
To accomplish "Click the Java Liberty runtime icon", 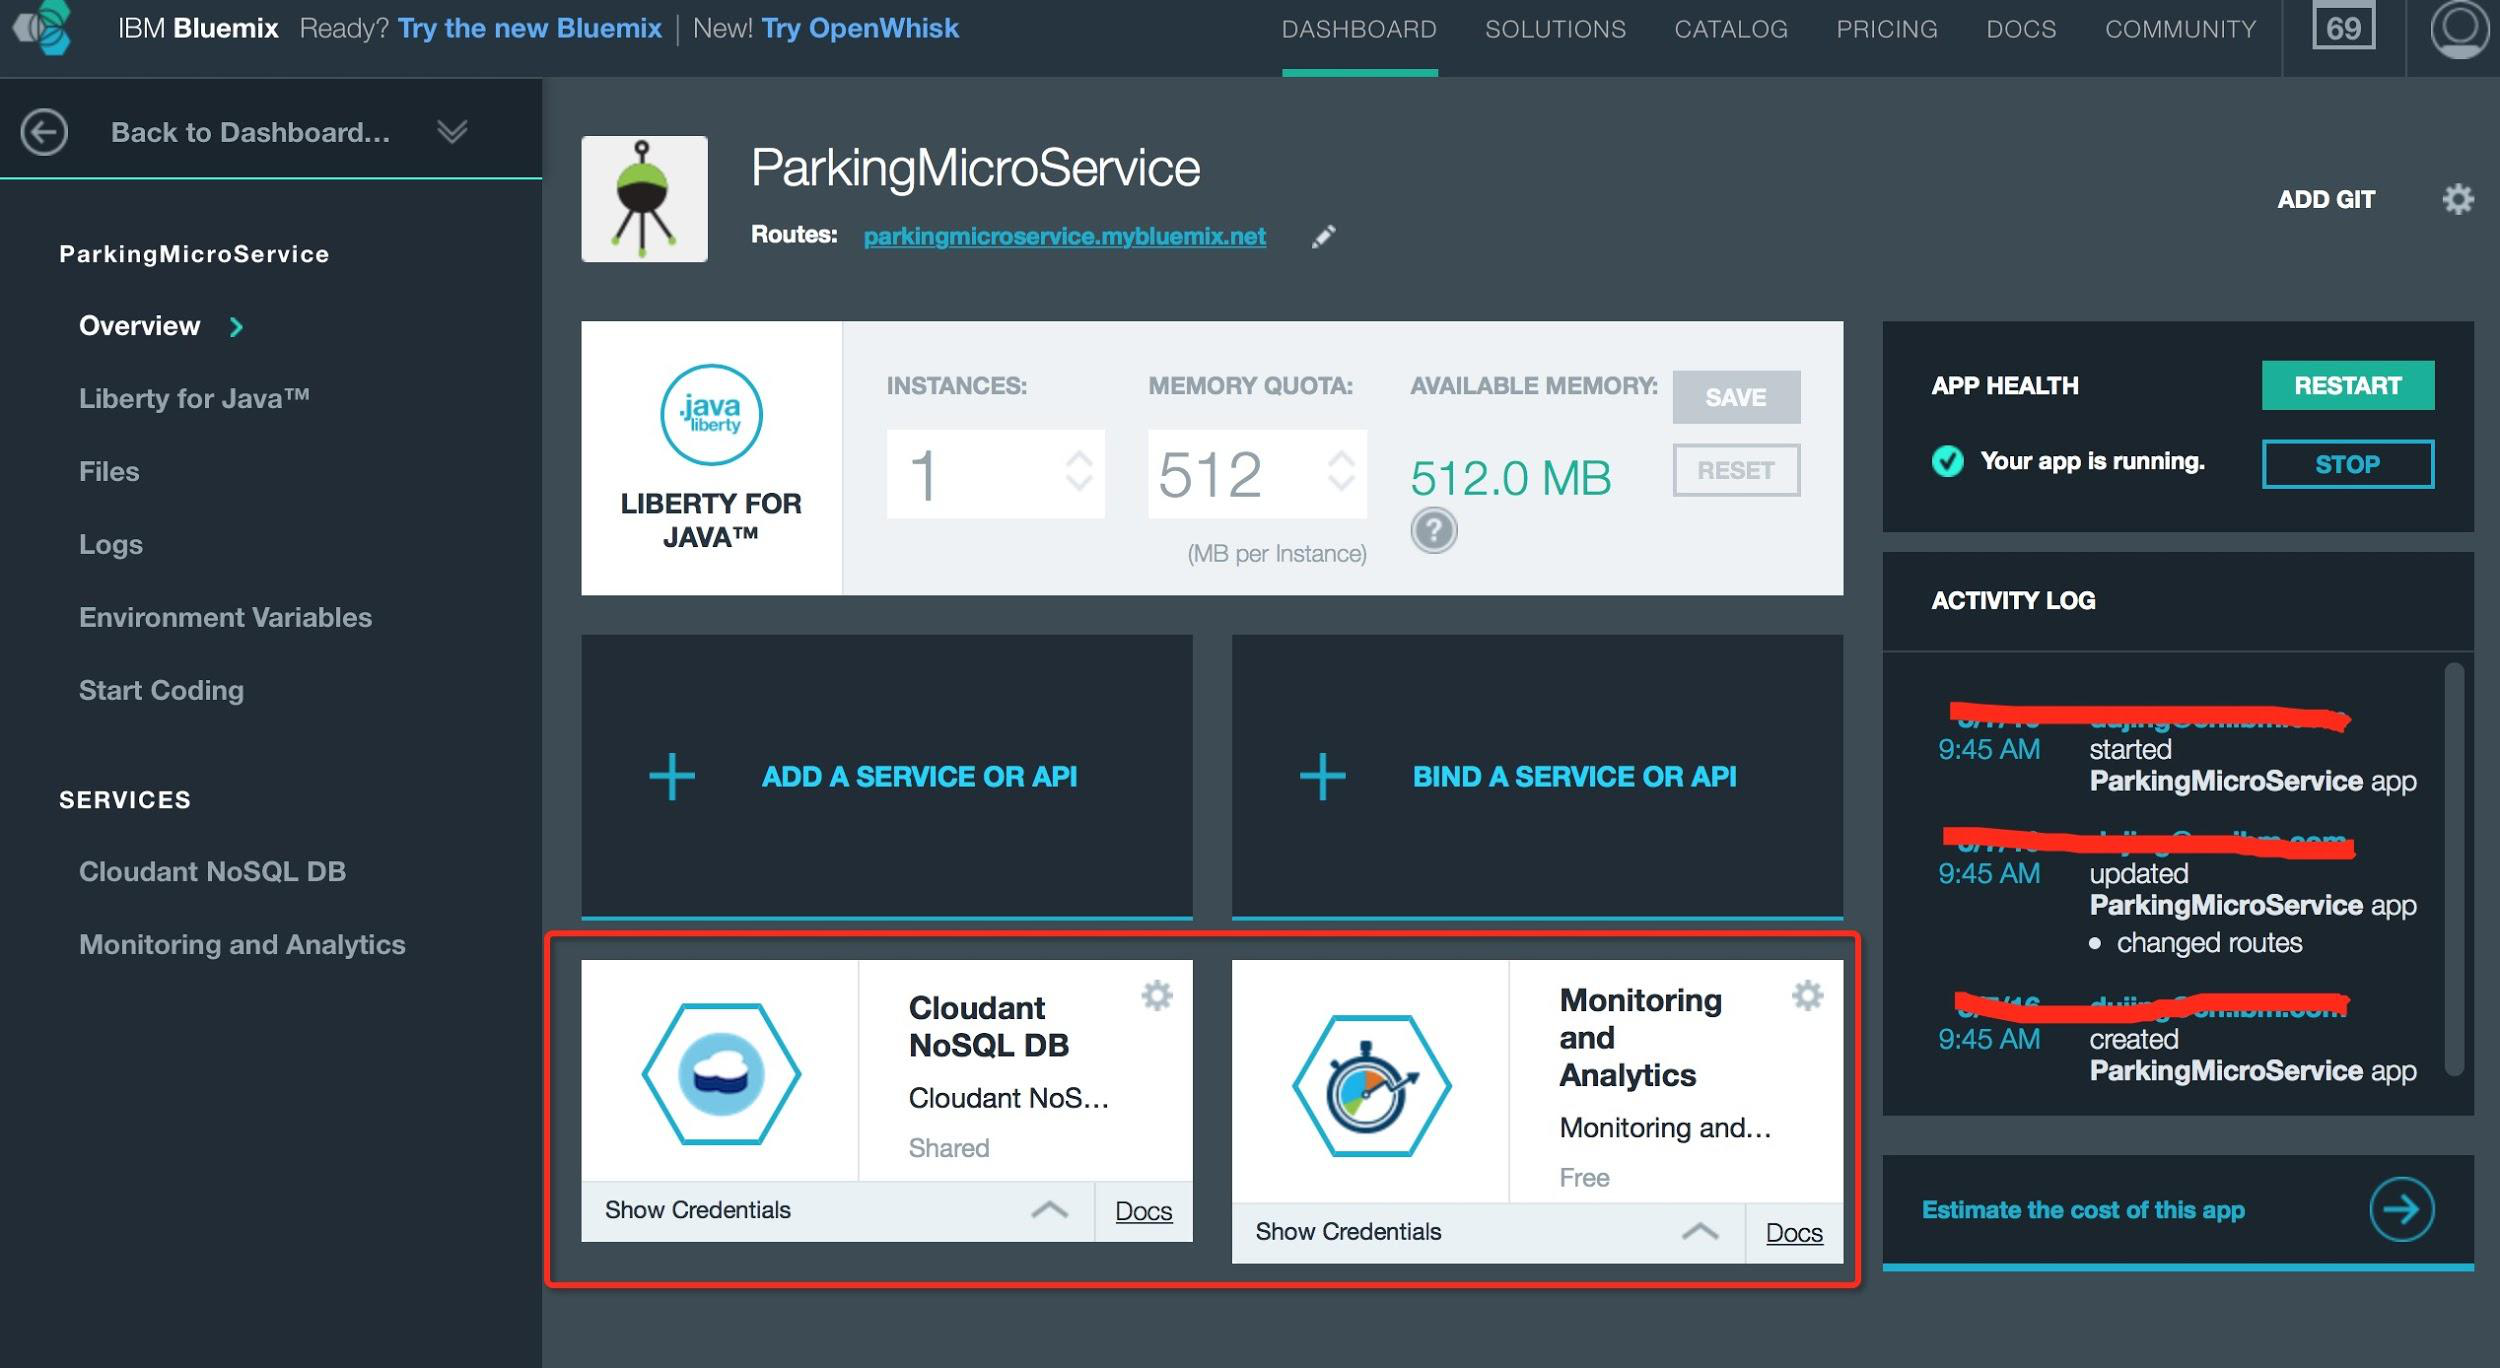I will pos(711,414).
